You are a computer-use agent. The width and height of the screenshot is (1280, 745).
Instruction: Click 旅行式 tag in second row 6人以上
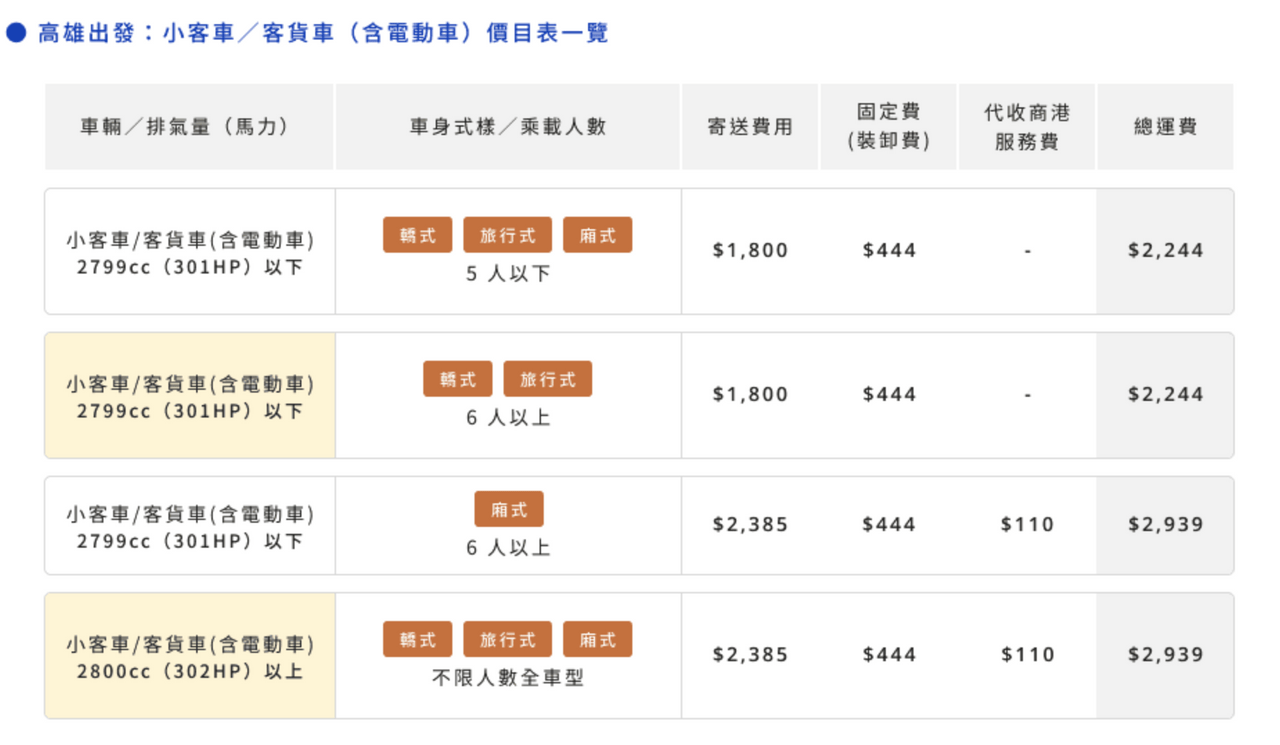click(548, 379)
